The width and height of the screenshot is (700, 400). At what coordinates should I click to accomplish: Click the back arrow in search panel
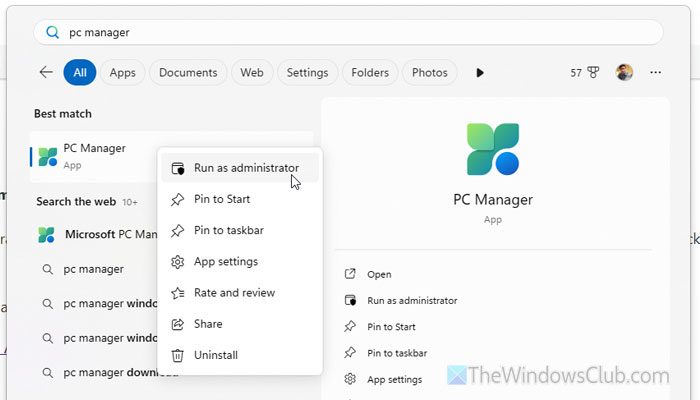46,72
